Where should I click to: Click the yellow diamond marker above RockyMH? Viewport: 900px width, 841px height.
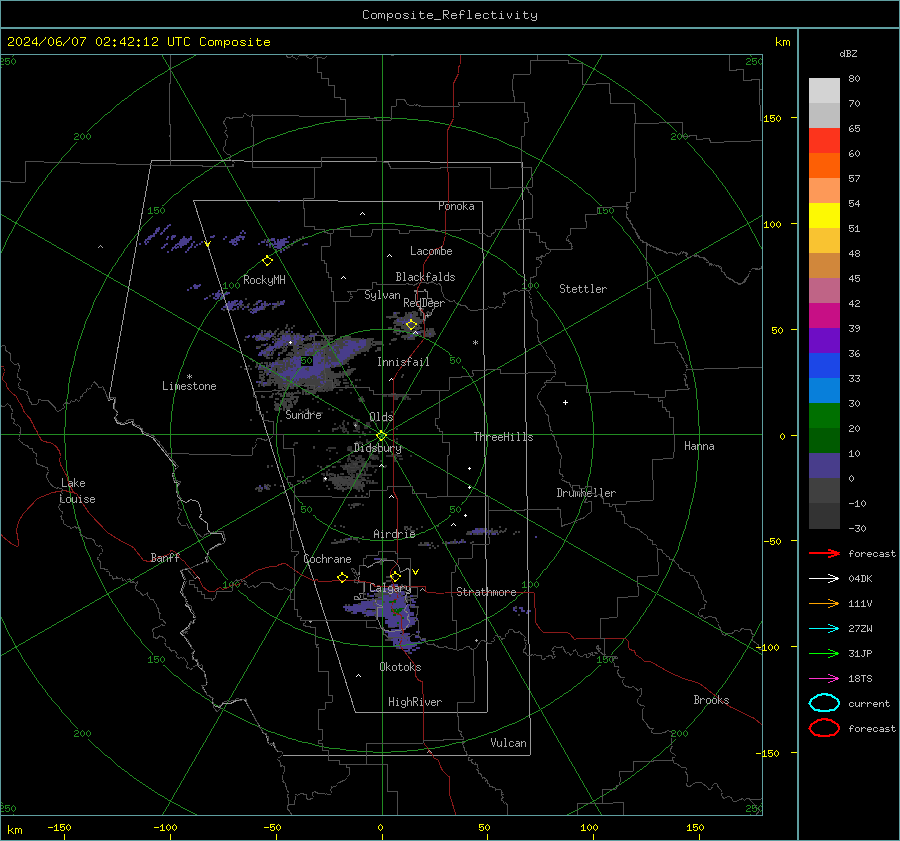267,261
